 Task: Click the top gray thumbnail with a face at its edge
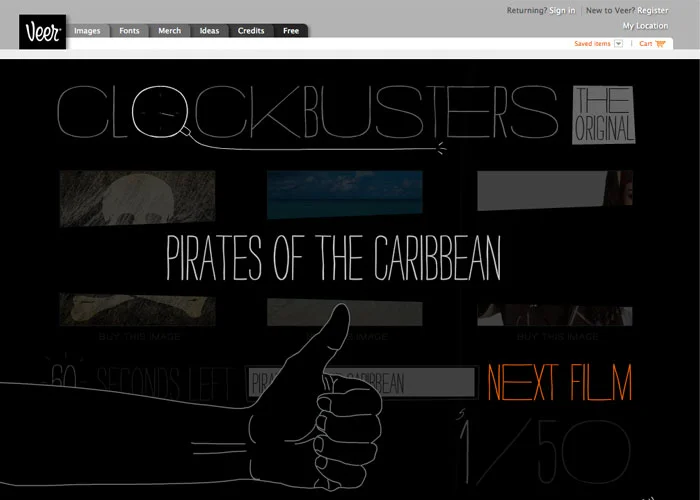point(555,190)
